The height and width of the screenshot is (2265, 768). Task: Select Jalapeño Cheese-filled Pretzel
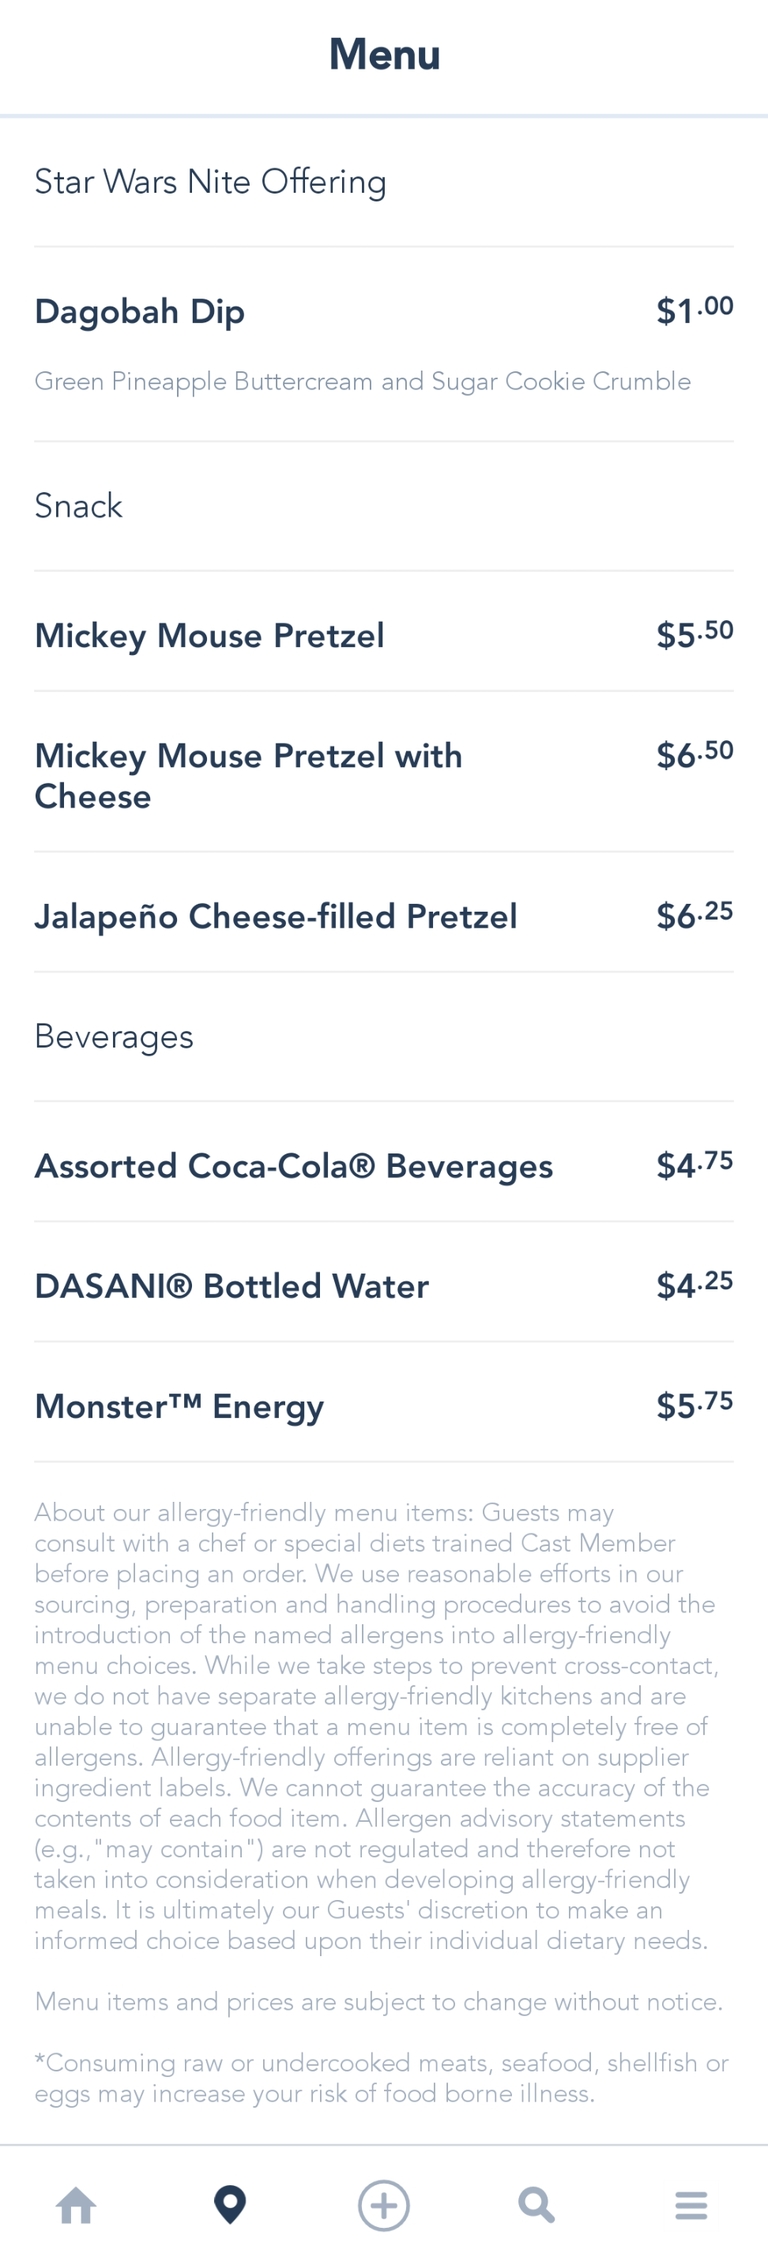coord(276,916)
